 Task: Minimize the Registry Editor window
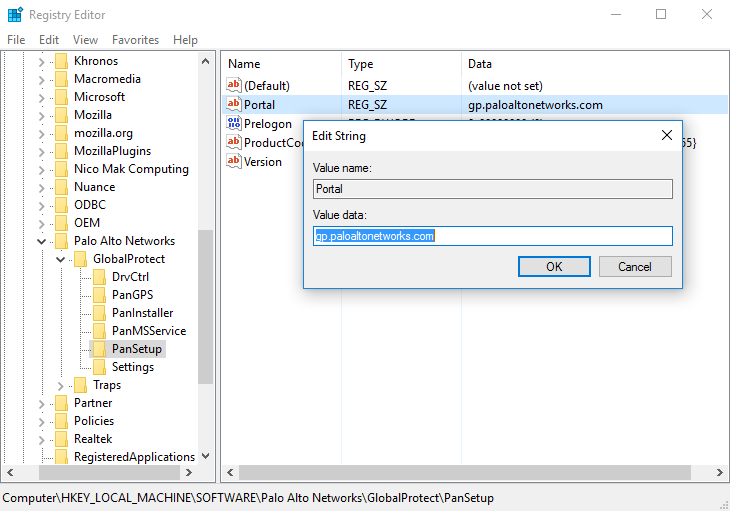tap(616, 14)
